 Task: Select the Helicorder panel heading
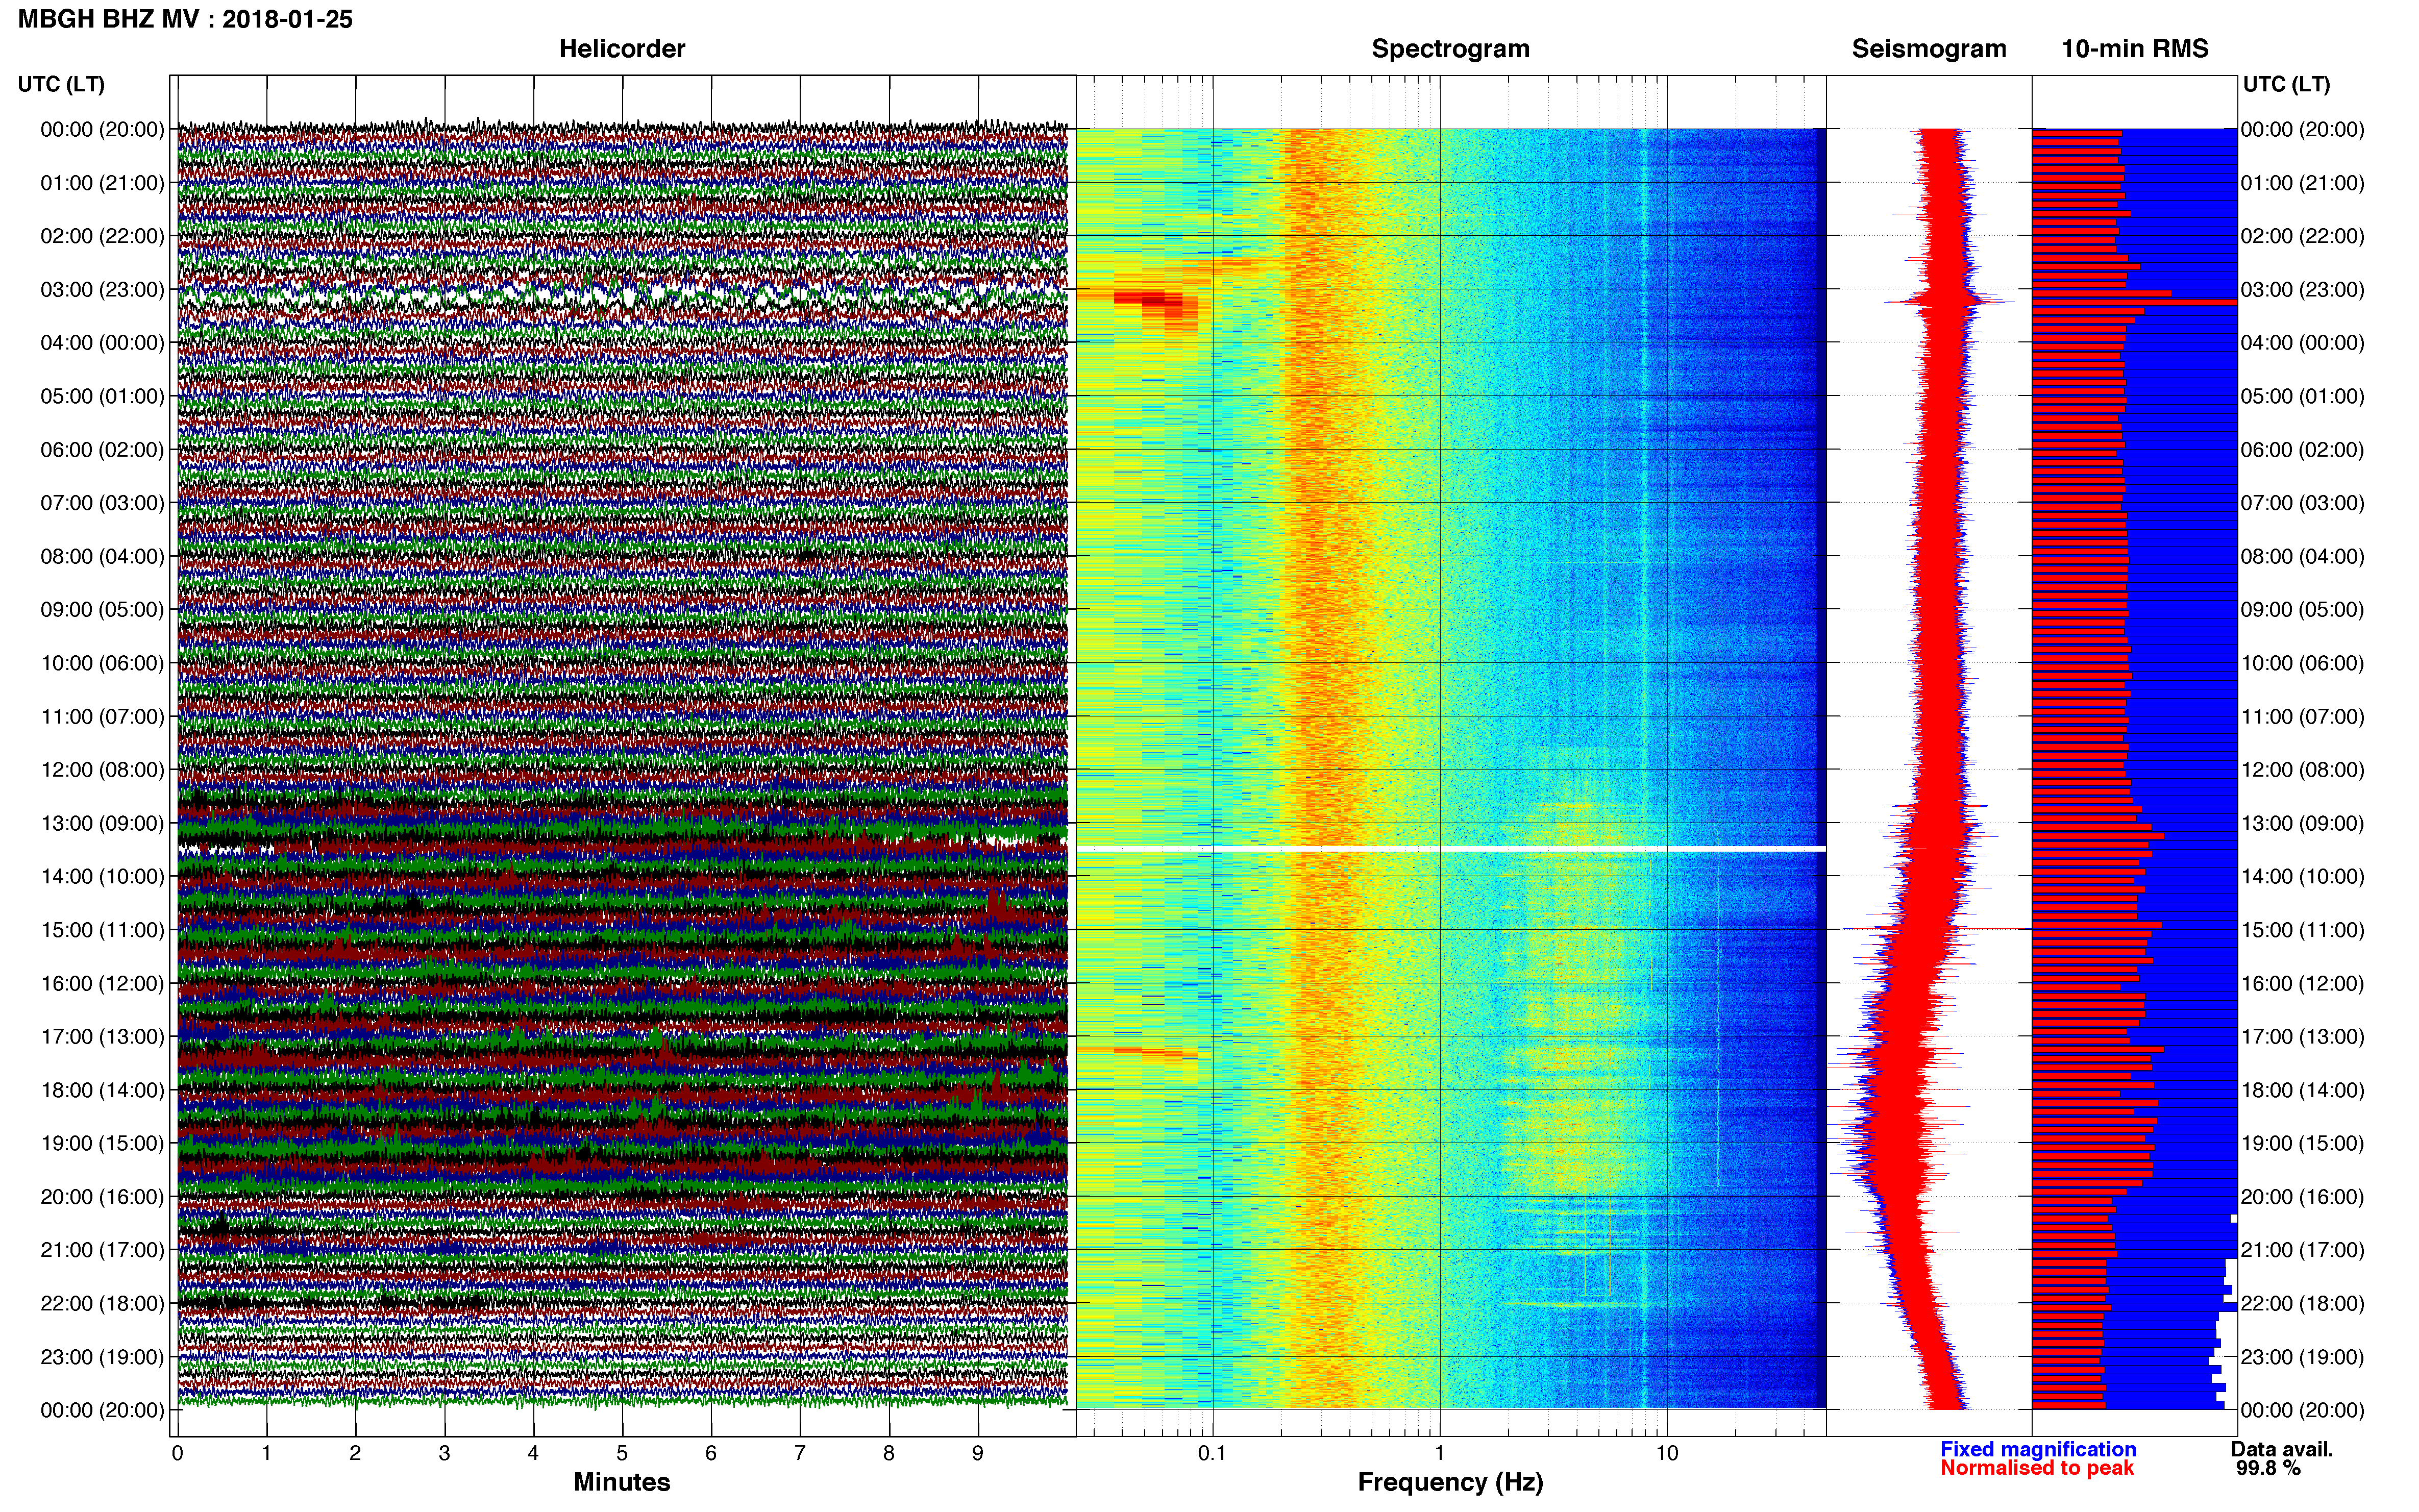point(622,49)
